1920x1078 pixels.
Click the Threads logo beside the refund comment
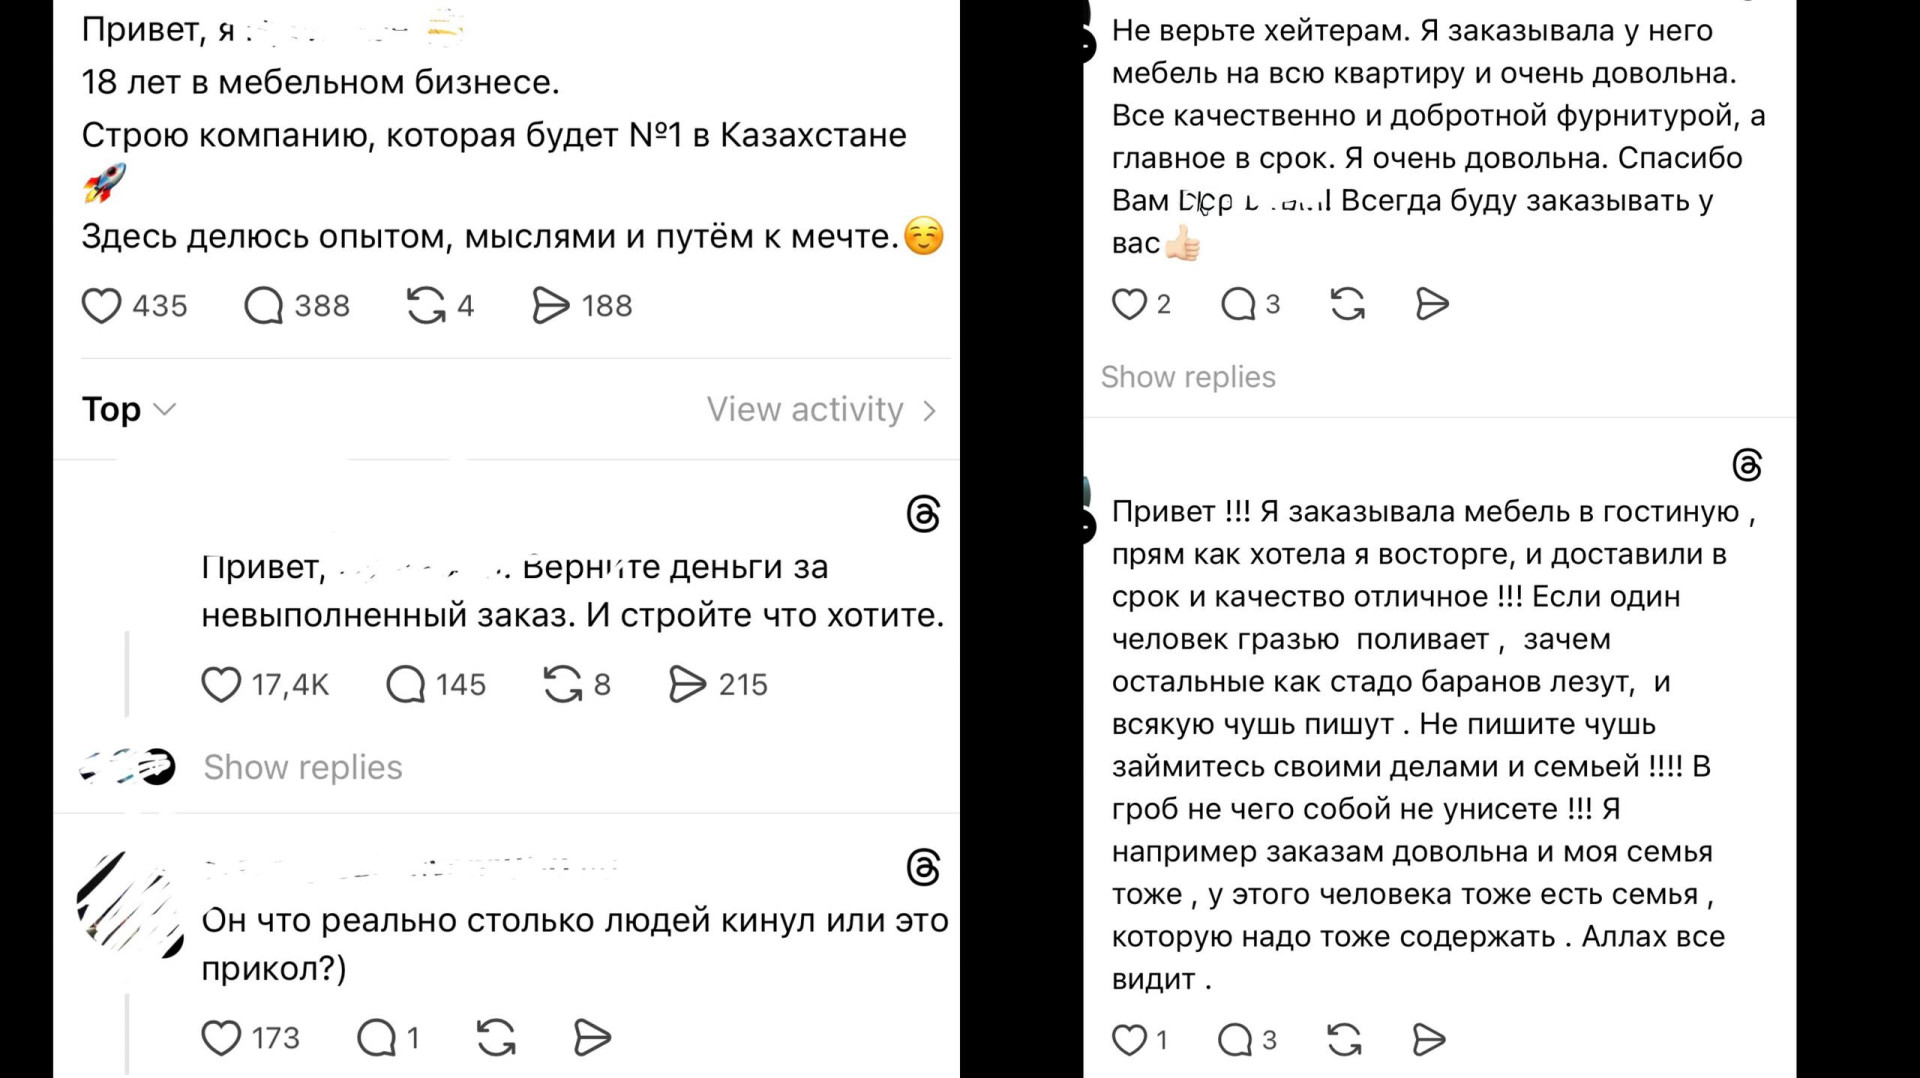point(923,514)
